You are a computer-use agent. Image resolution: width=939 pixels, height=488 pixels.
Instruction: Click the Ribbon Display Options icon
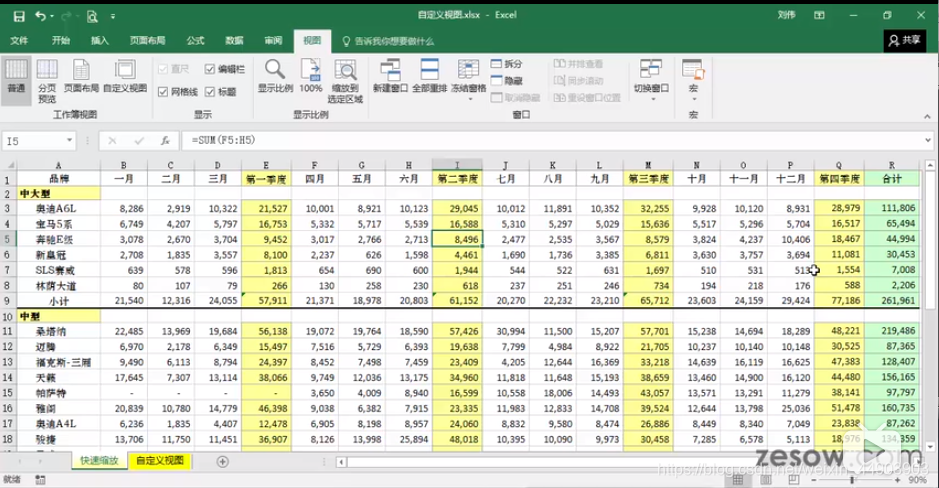click(819, 16)
